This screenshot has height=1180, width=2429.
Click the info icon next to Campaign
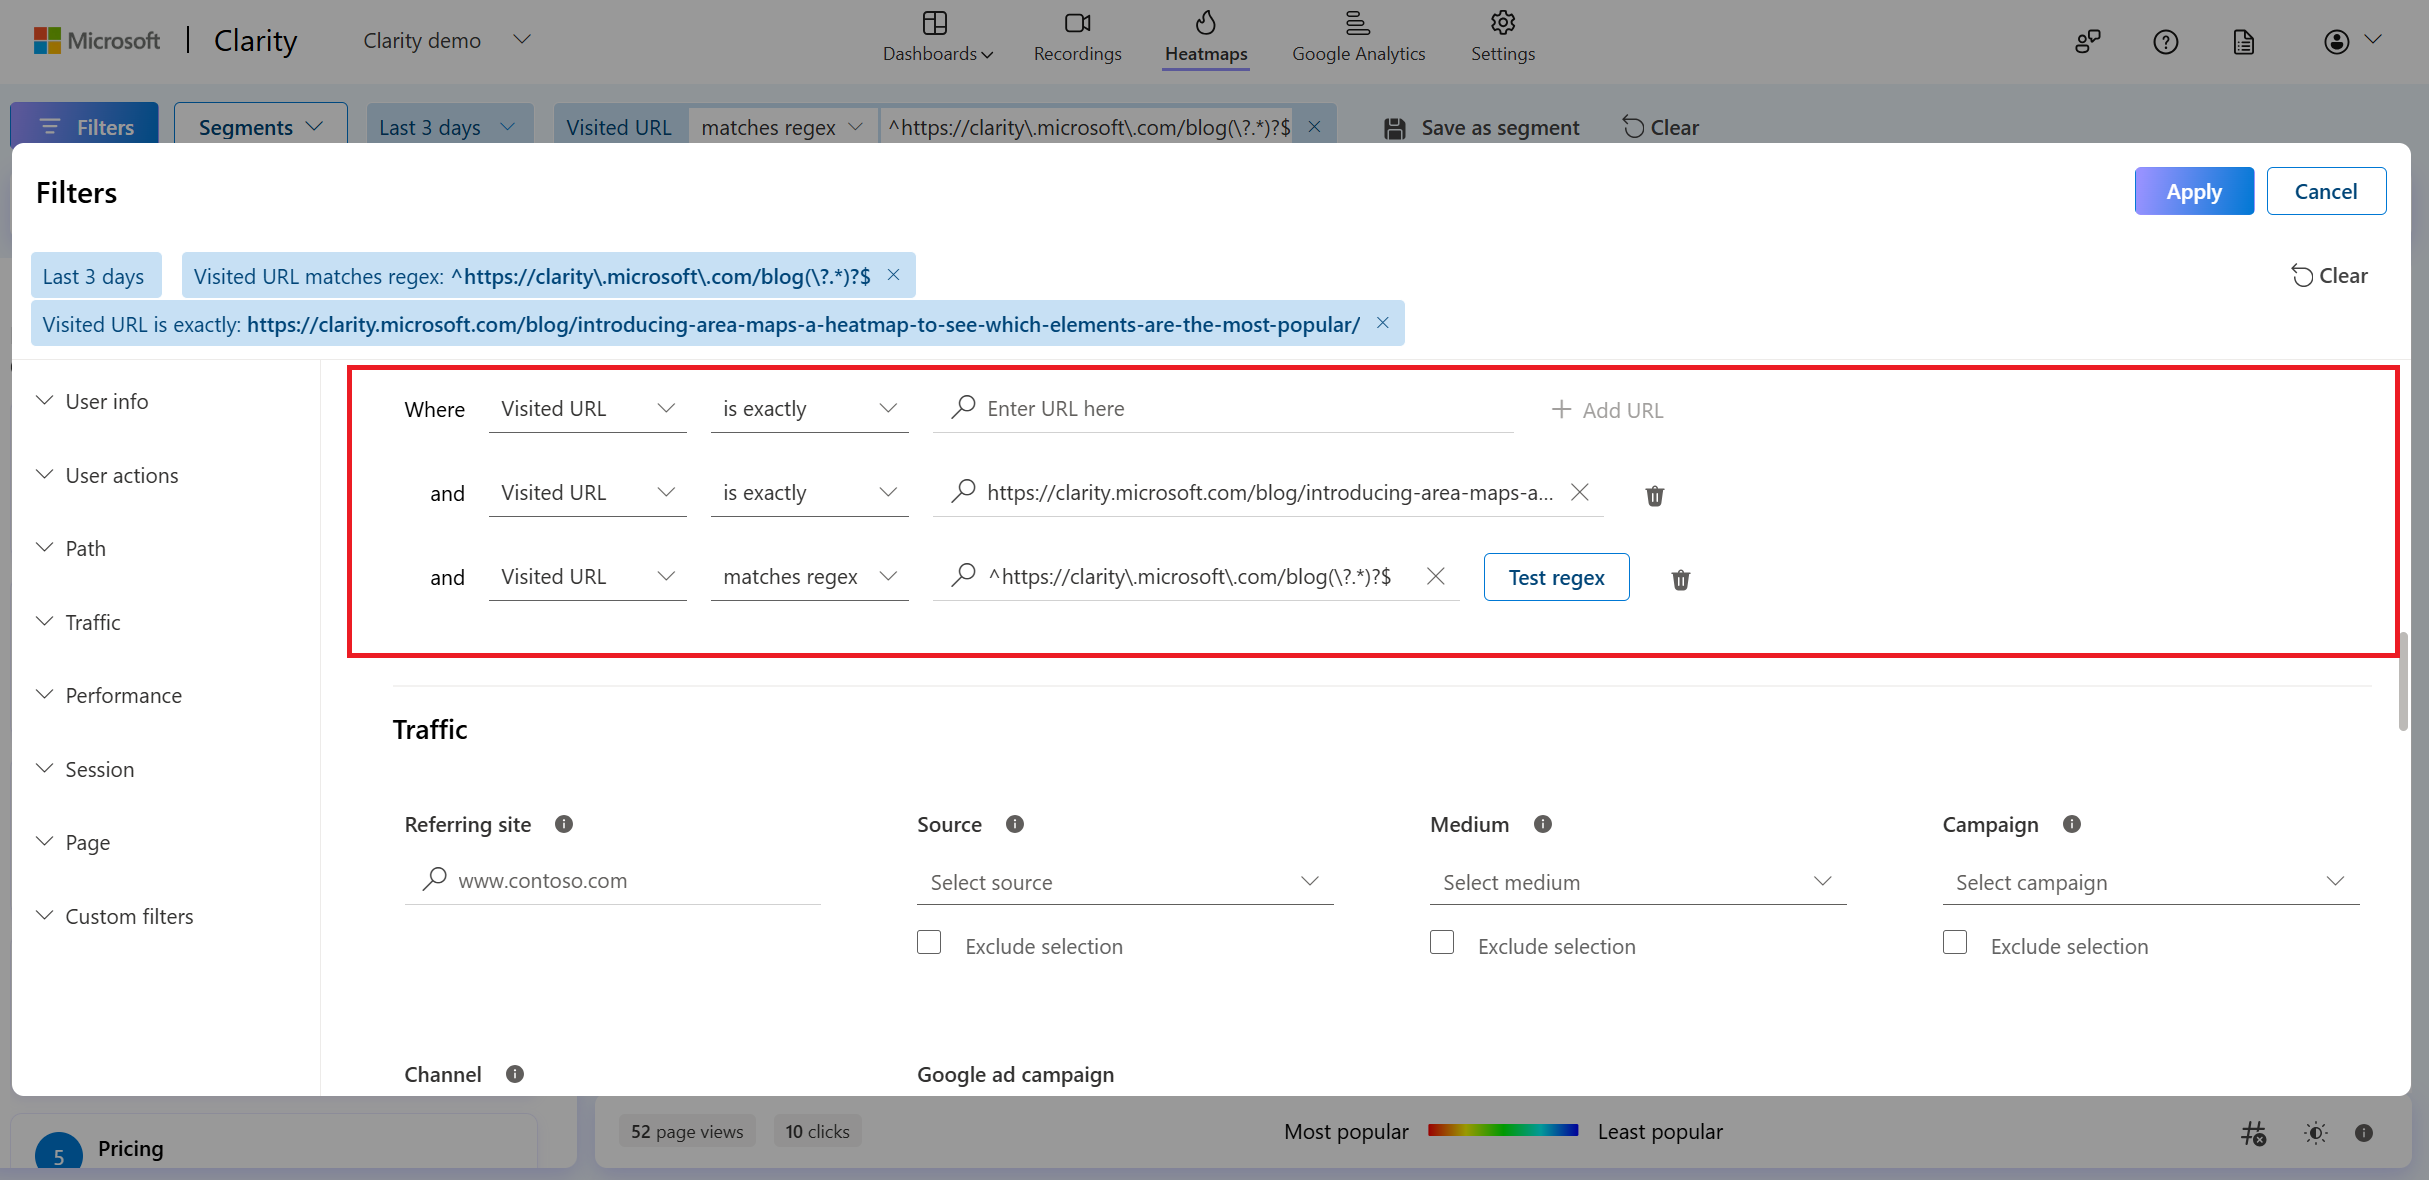[x=2072, y=824]
